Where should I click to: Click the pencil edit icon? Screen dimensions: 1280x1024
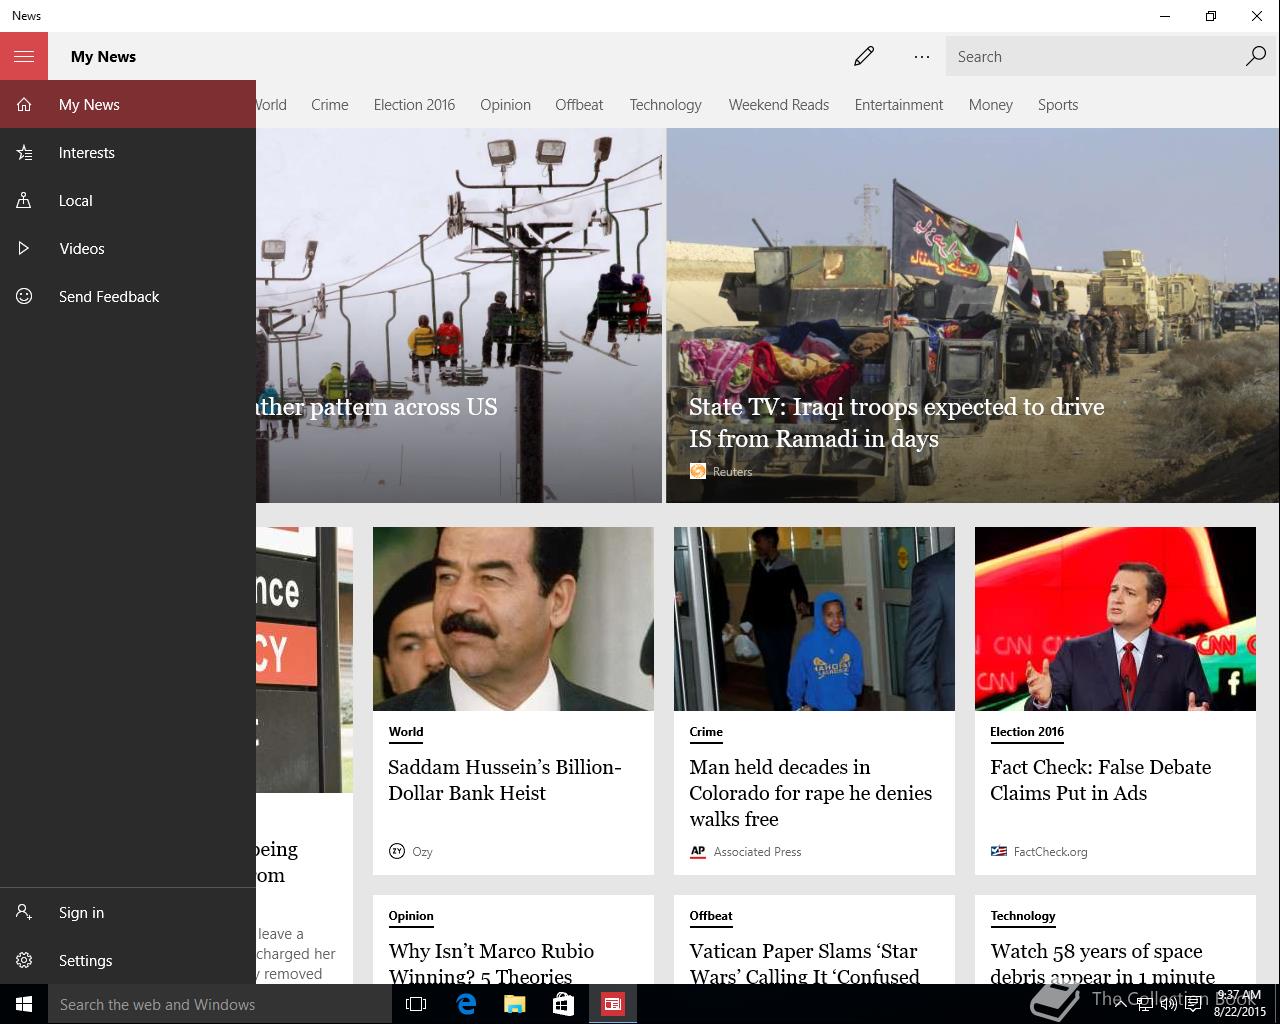tap(864, 56)
